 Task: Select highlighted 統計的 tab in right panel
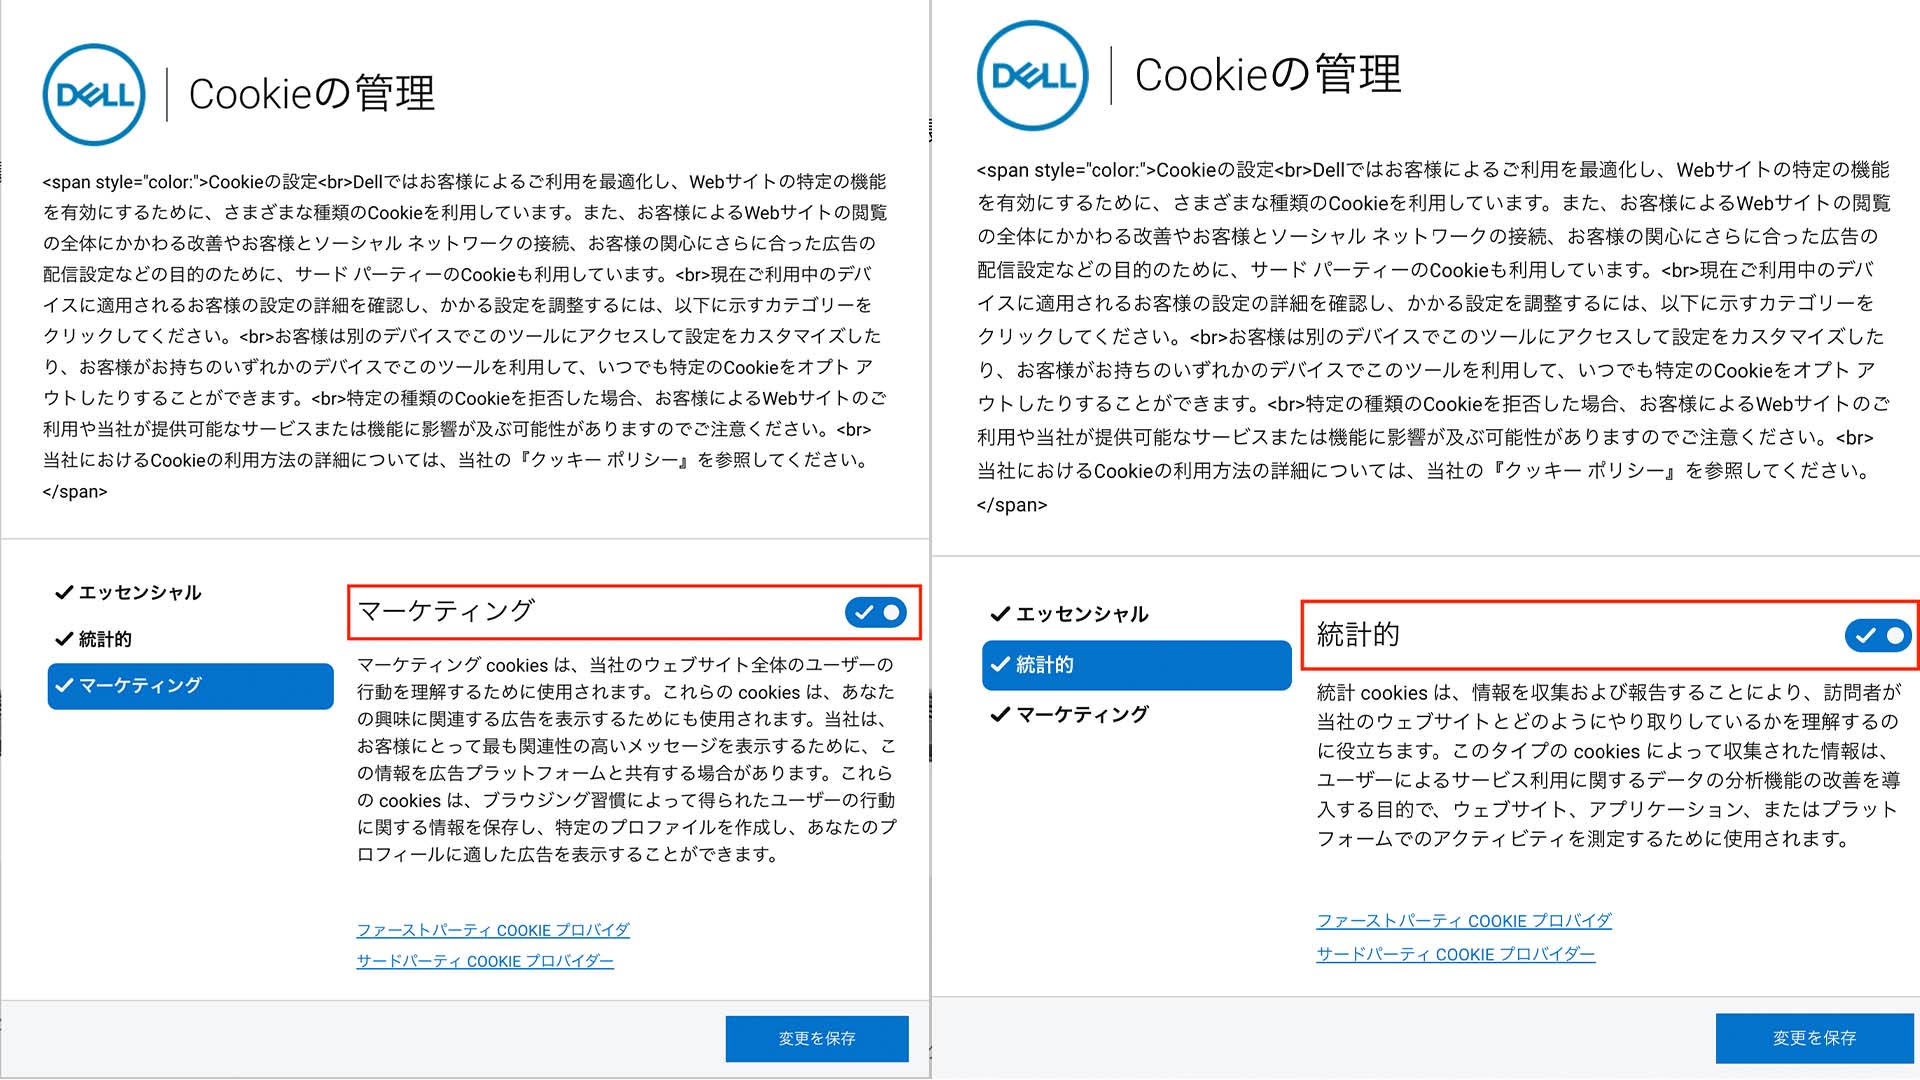1136,665
